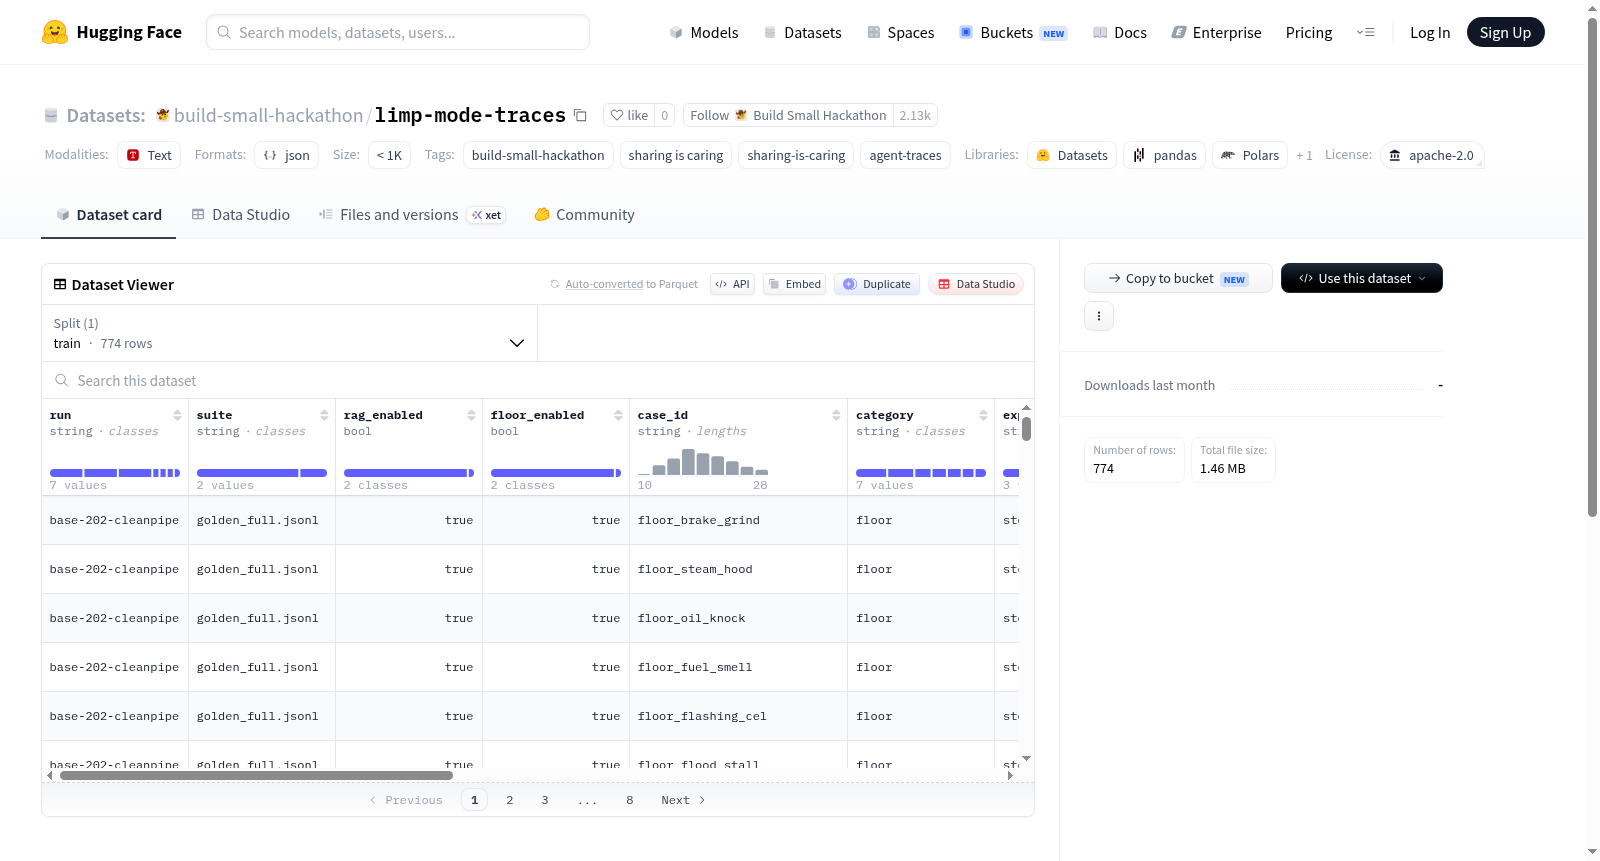Click the sharing is caring tag
Screen dimensions: 1600x861
click(676, 155)
